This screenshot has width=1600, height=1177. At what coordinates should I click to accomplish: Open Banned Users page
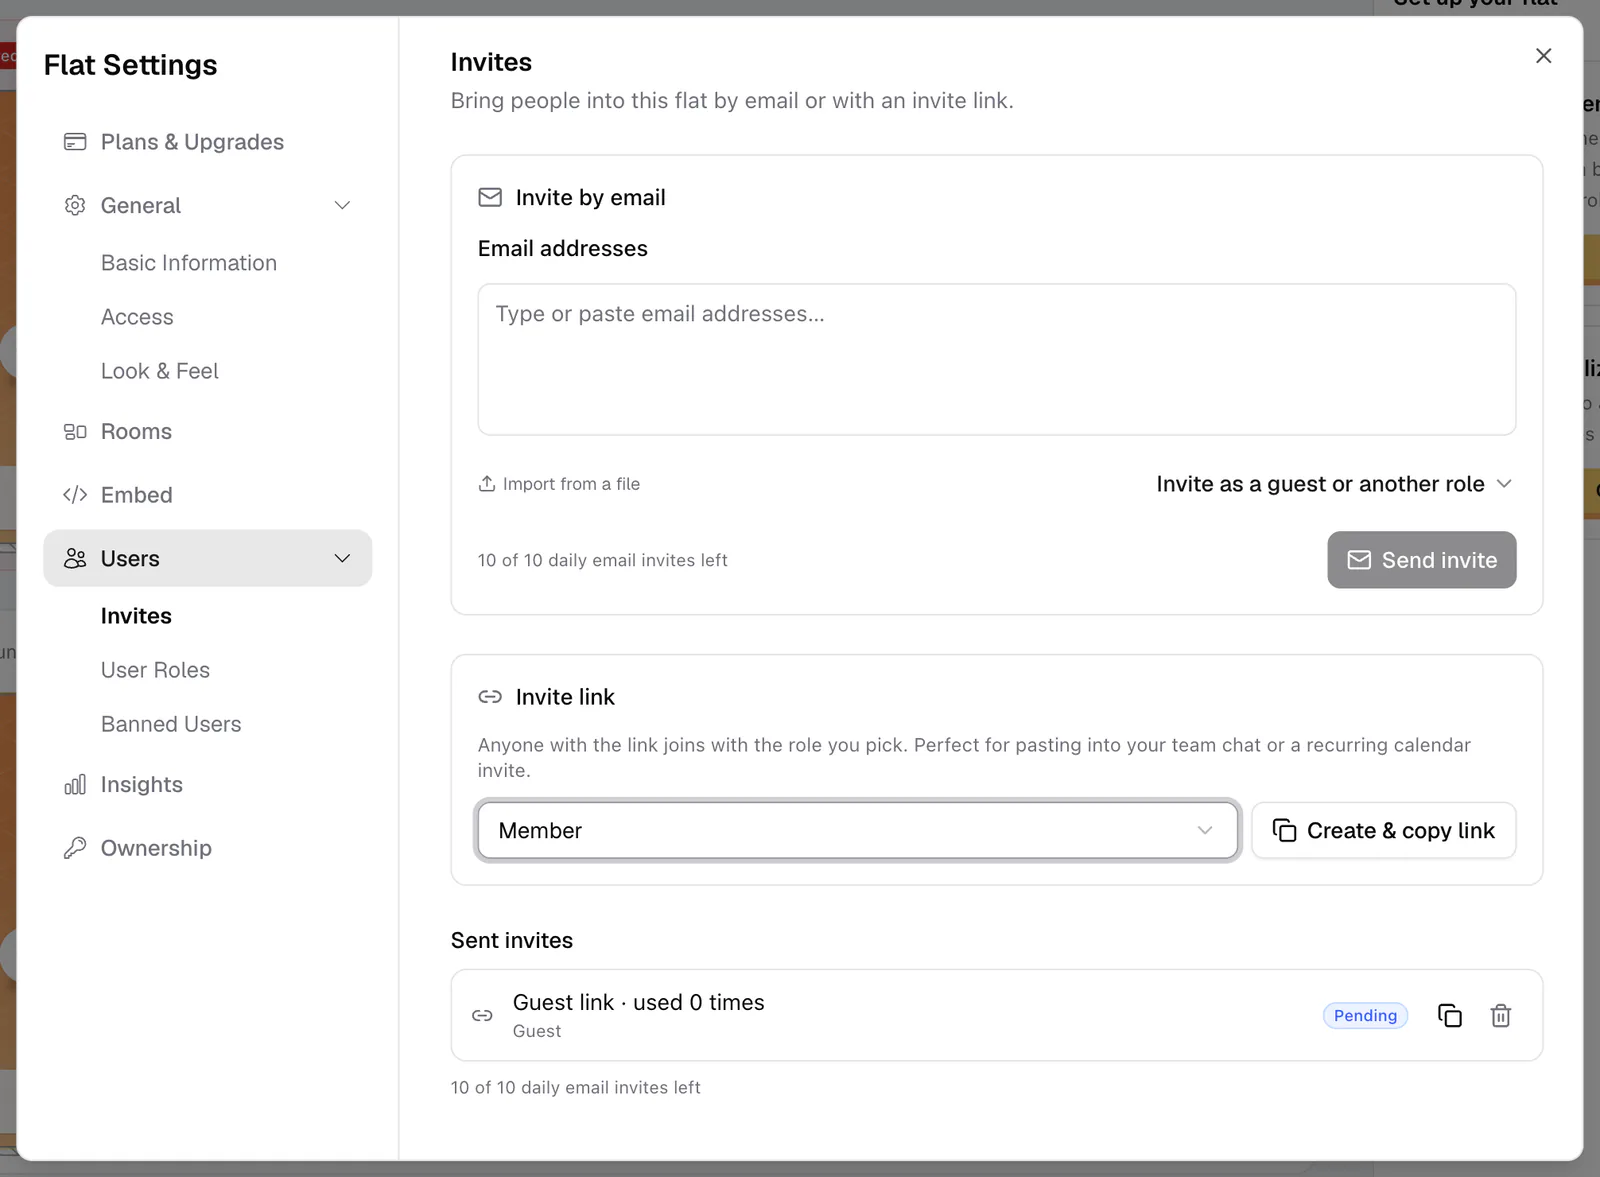pyautogui.click(x=171, y=724)
